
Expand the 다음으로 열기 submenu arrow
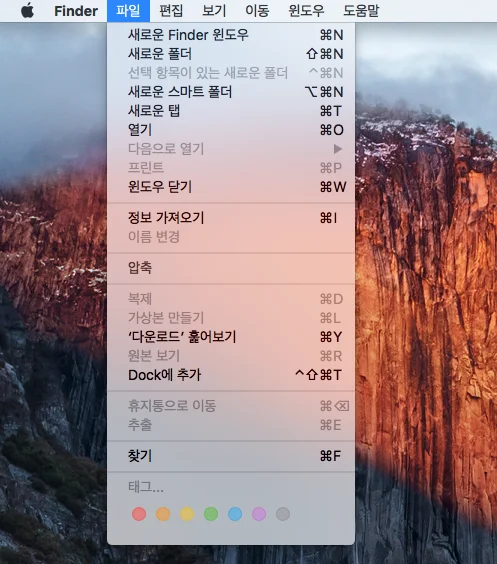tap(337, 149)
